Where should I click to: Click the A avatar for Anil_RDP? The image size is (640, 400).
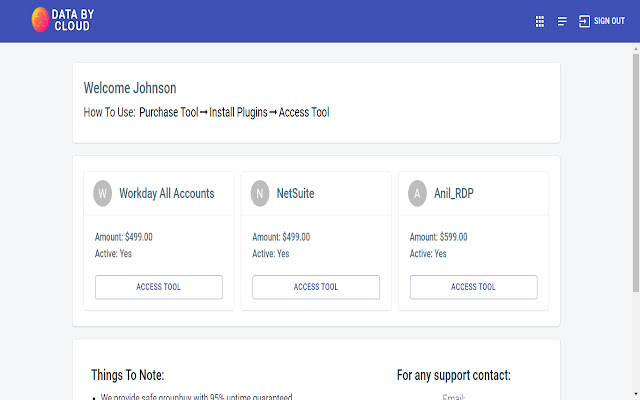pyautogui.click(x=417, y=193)
